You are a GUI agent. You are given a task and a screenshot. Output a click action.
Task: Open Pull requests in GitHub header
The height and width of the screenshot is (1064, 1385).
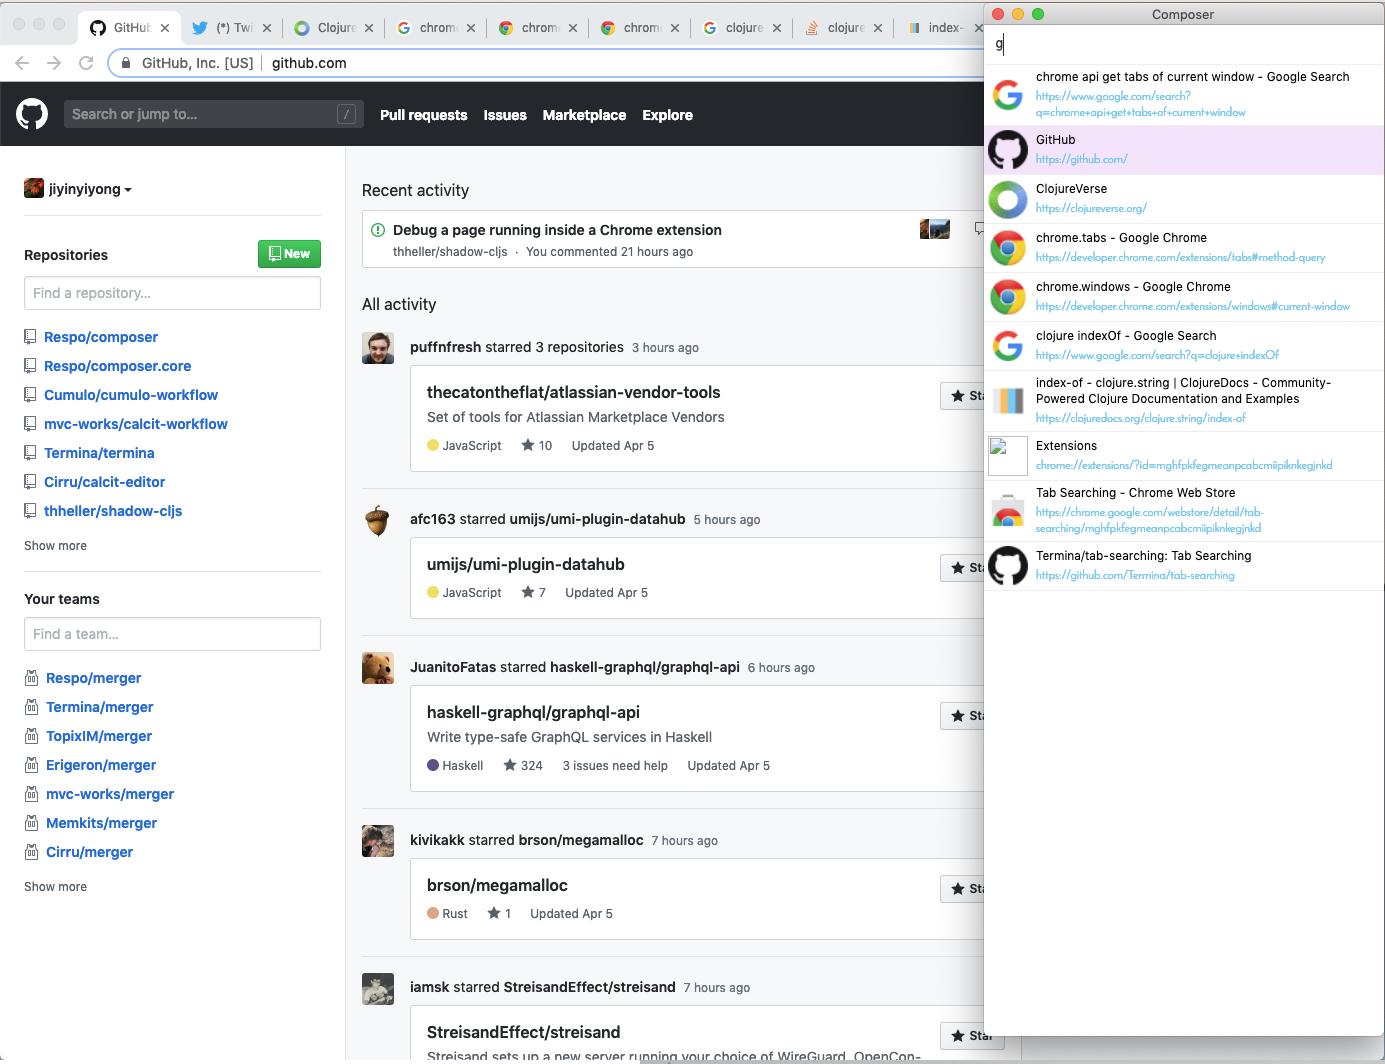coord(423,115)
